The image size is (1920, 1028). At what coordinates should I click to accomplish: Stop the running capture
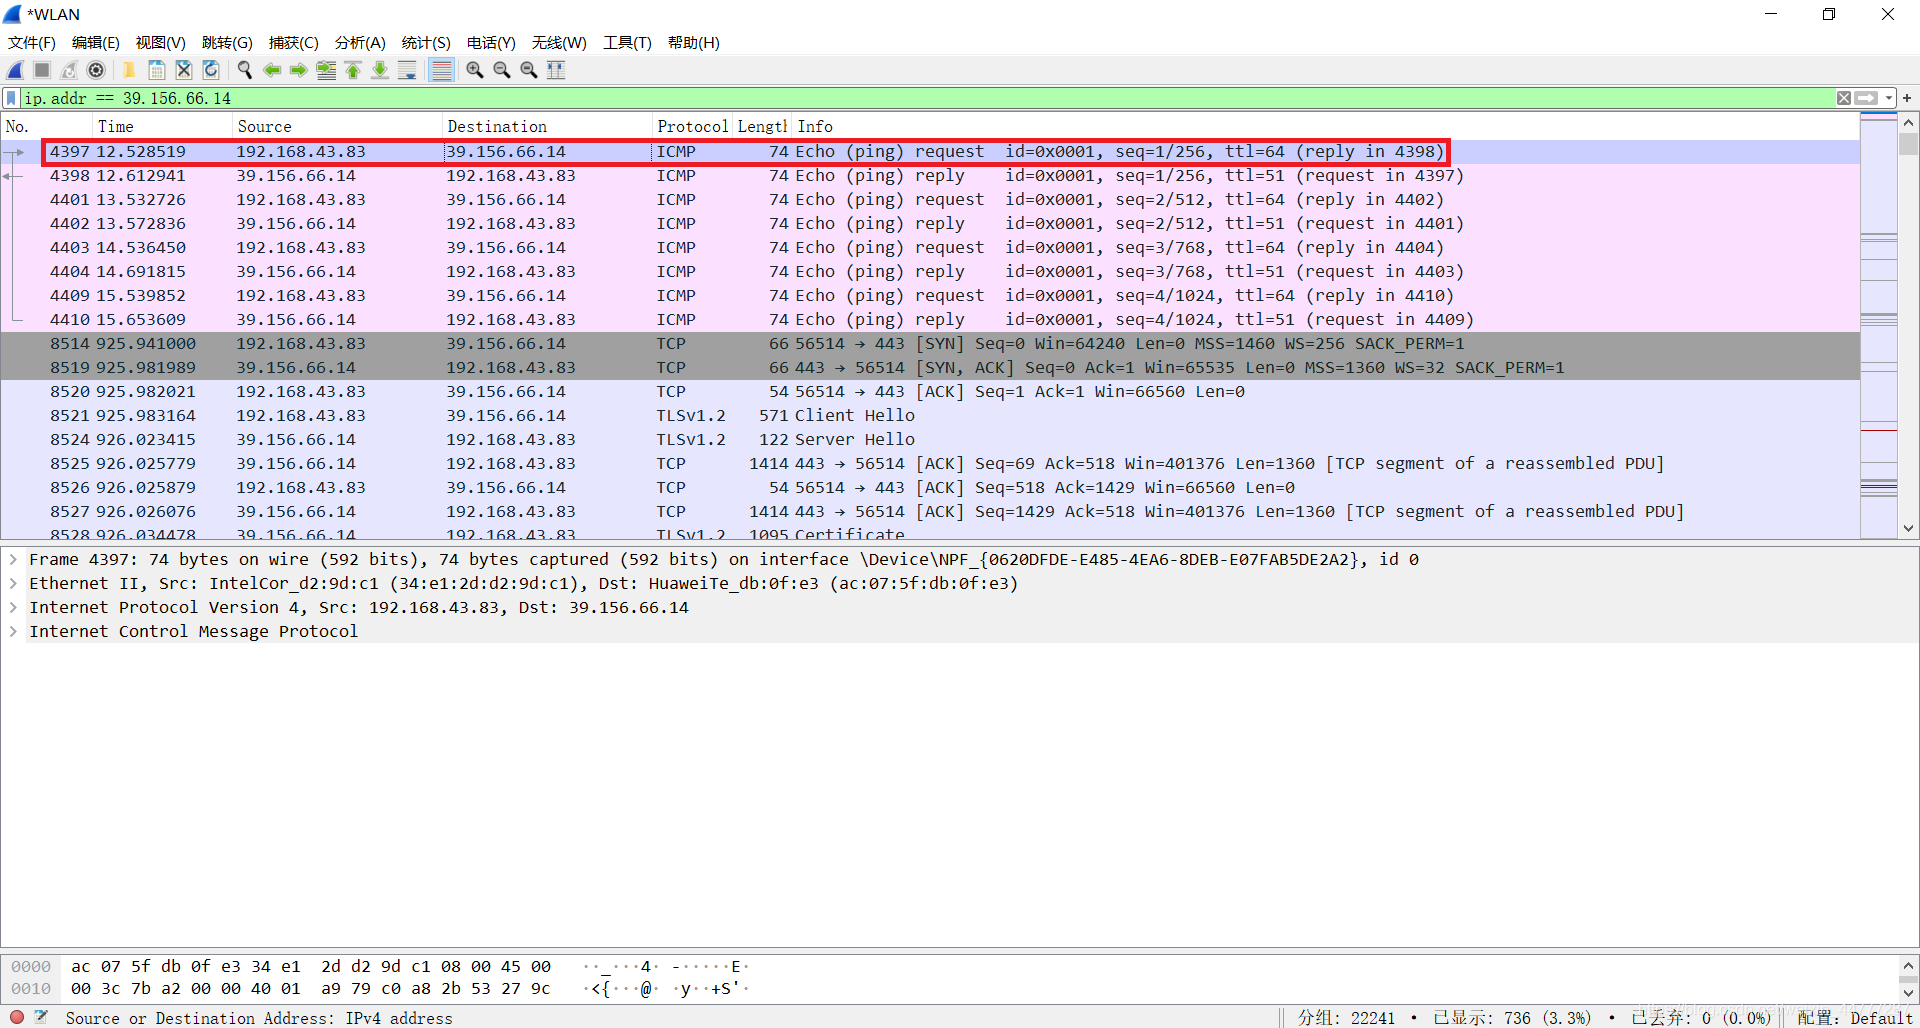[x=42, y=70]
